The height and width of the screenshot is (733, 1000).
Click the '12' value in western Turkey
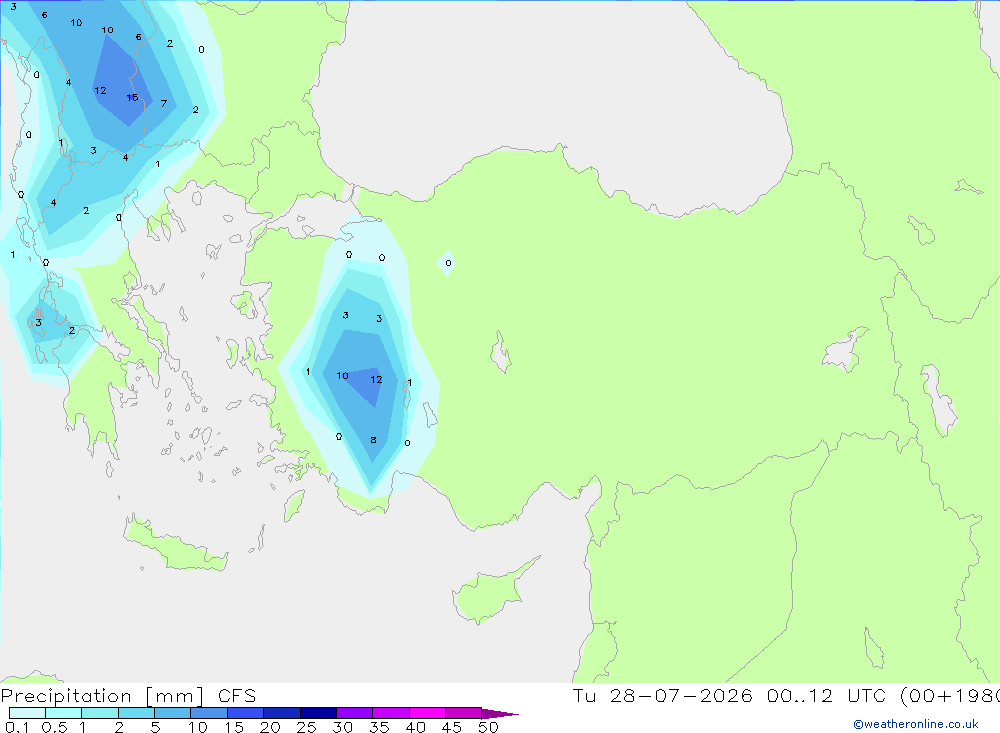[x=376, y=380]
